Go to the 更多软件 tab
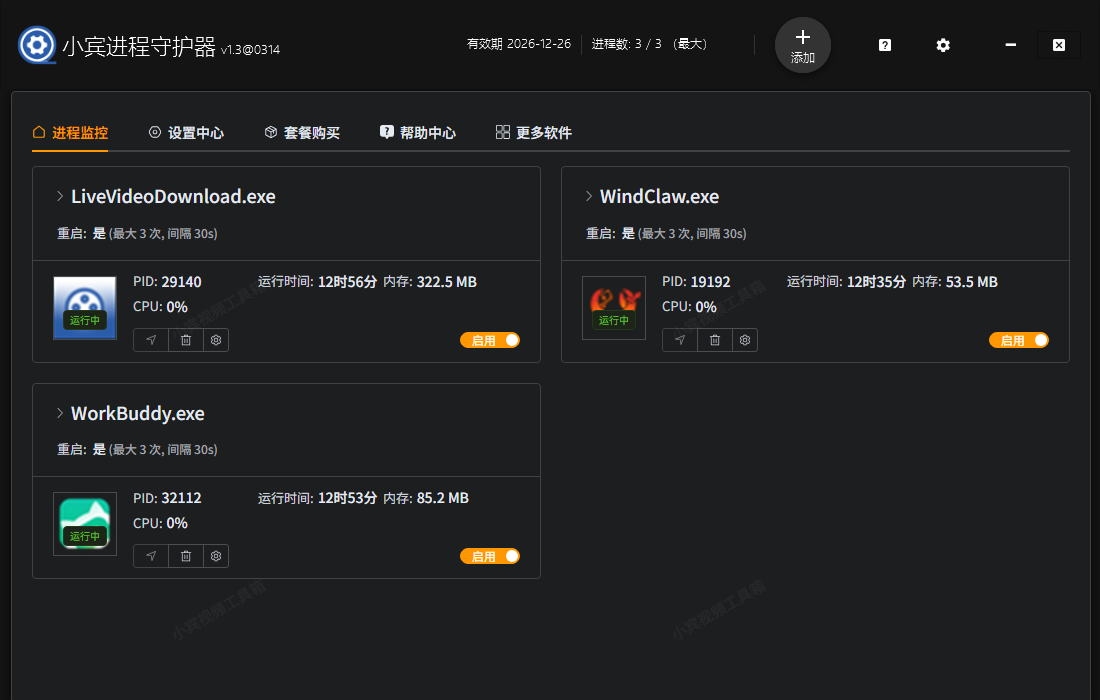 534,133
